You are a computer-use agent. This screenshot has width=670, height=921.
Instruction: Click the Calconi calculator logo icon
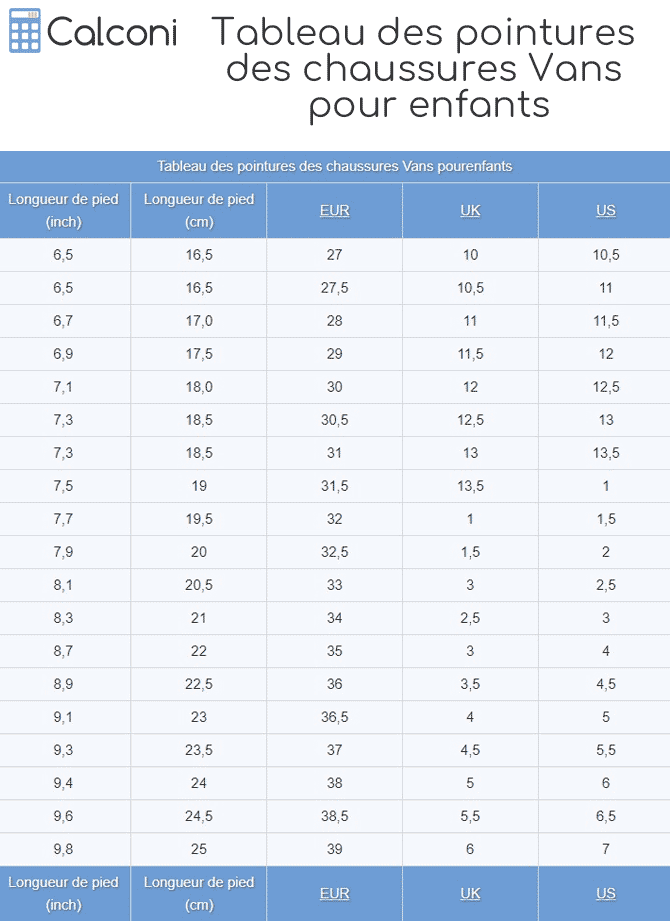tap(25, 31)
